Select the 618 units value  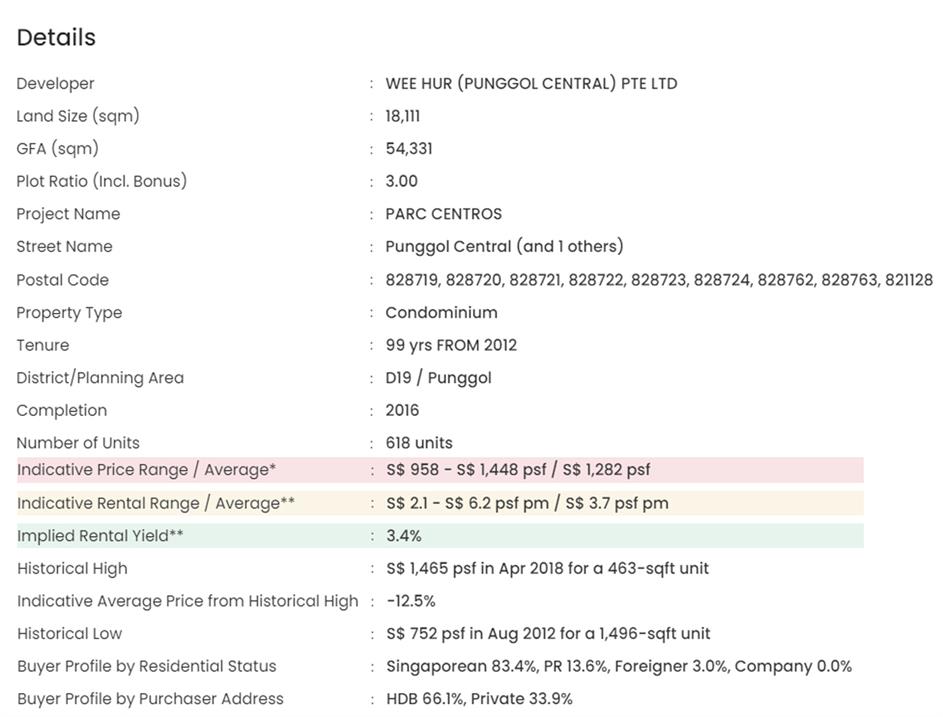[x=419, y=443]
